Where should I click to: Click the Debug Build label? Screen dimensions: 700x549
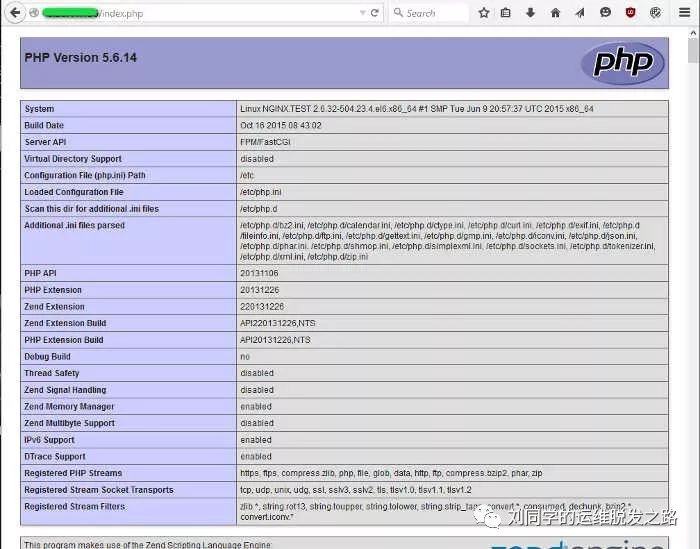click(x=47, y=357)
